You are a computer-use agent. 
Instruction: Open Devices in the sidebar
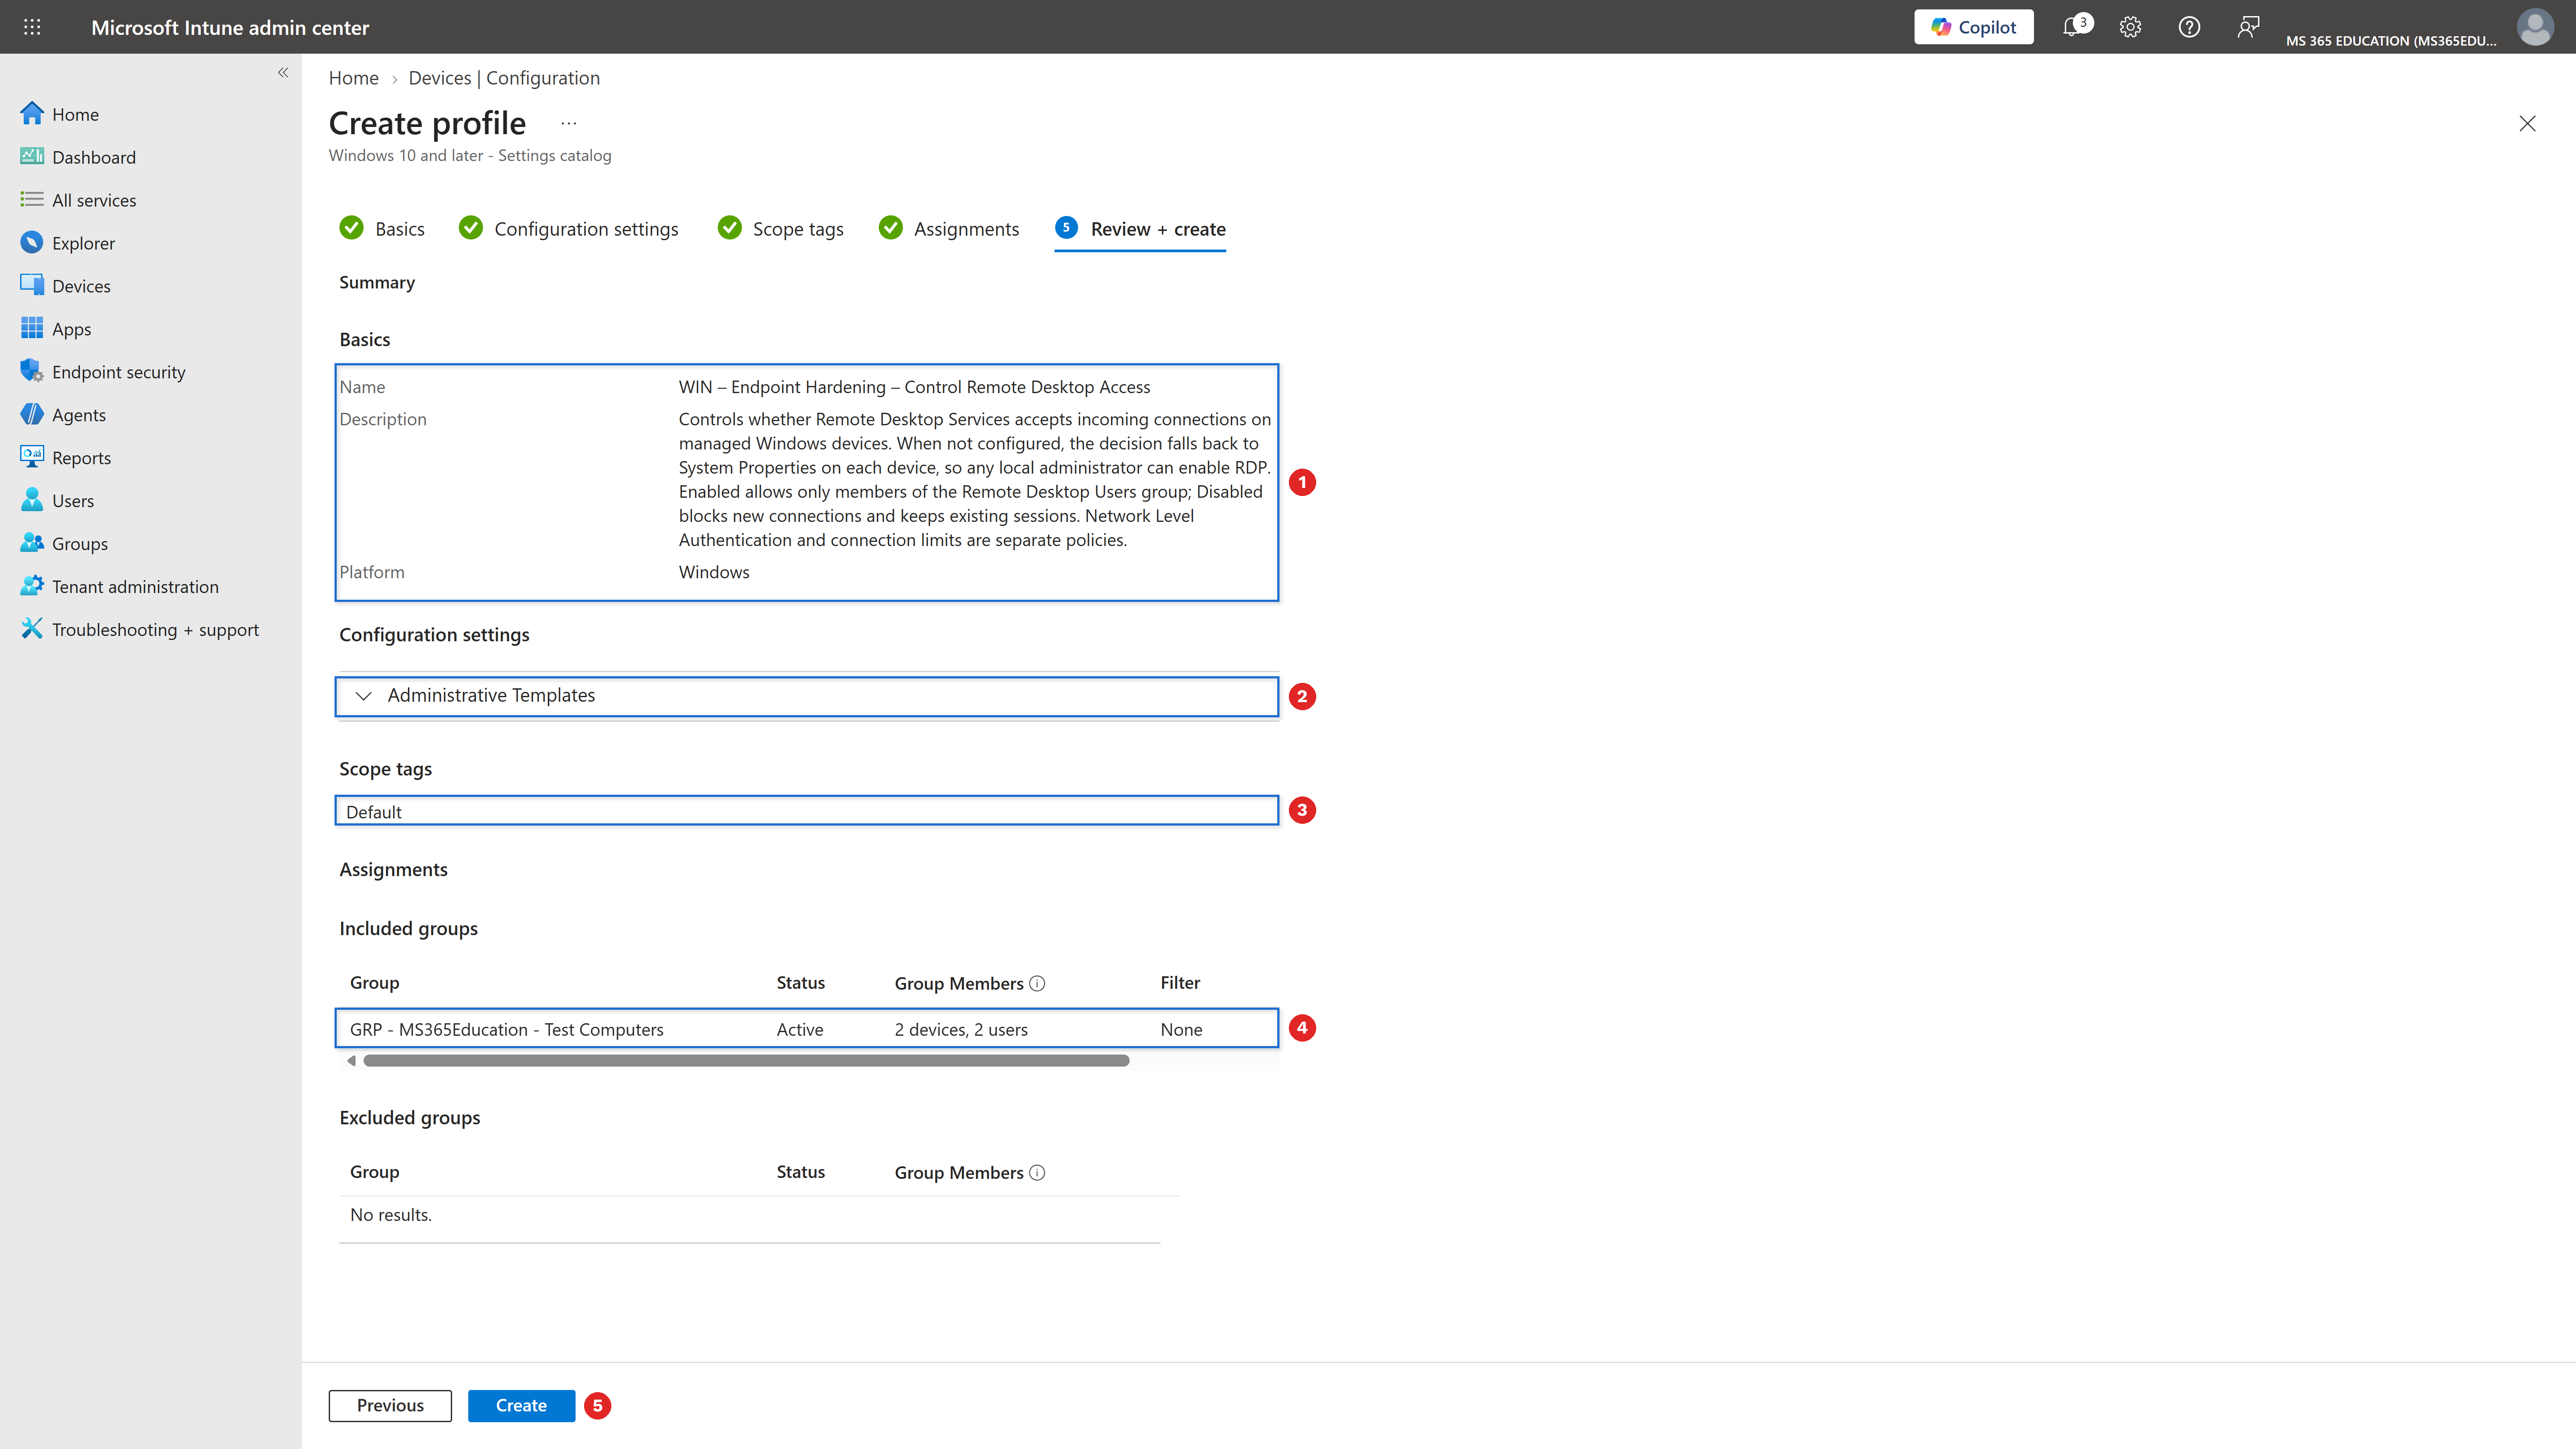click(x=81, y=286)
